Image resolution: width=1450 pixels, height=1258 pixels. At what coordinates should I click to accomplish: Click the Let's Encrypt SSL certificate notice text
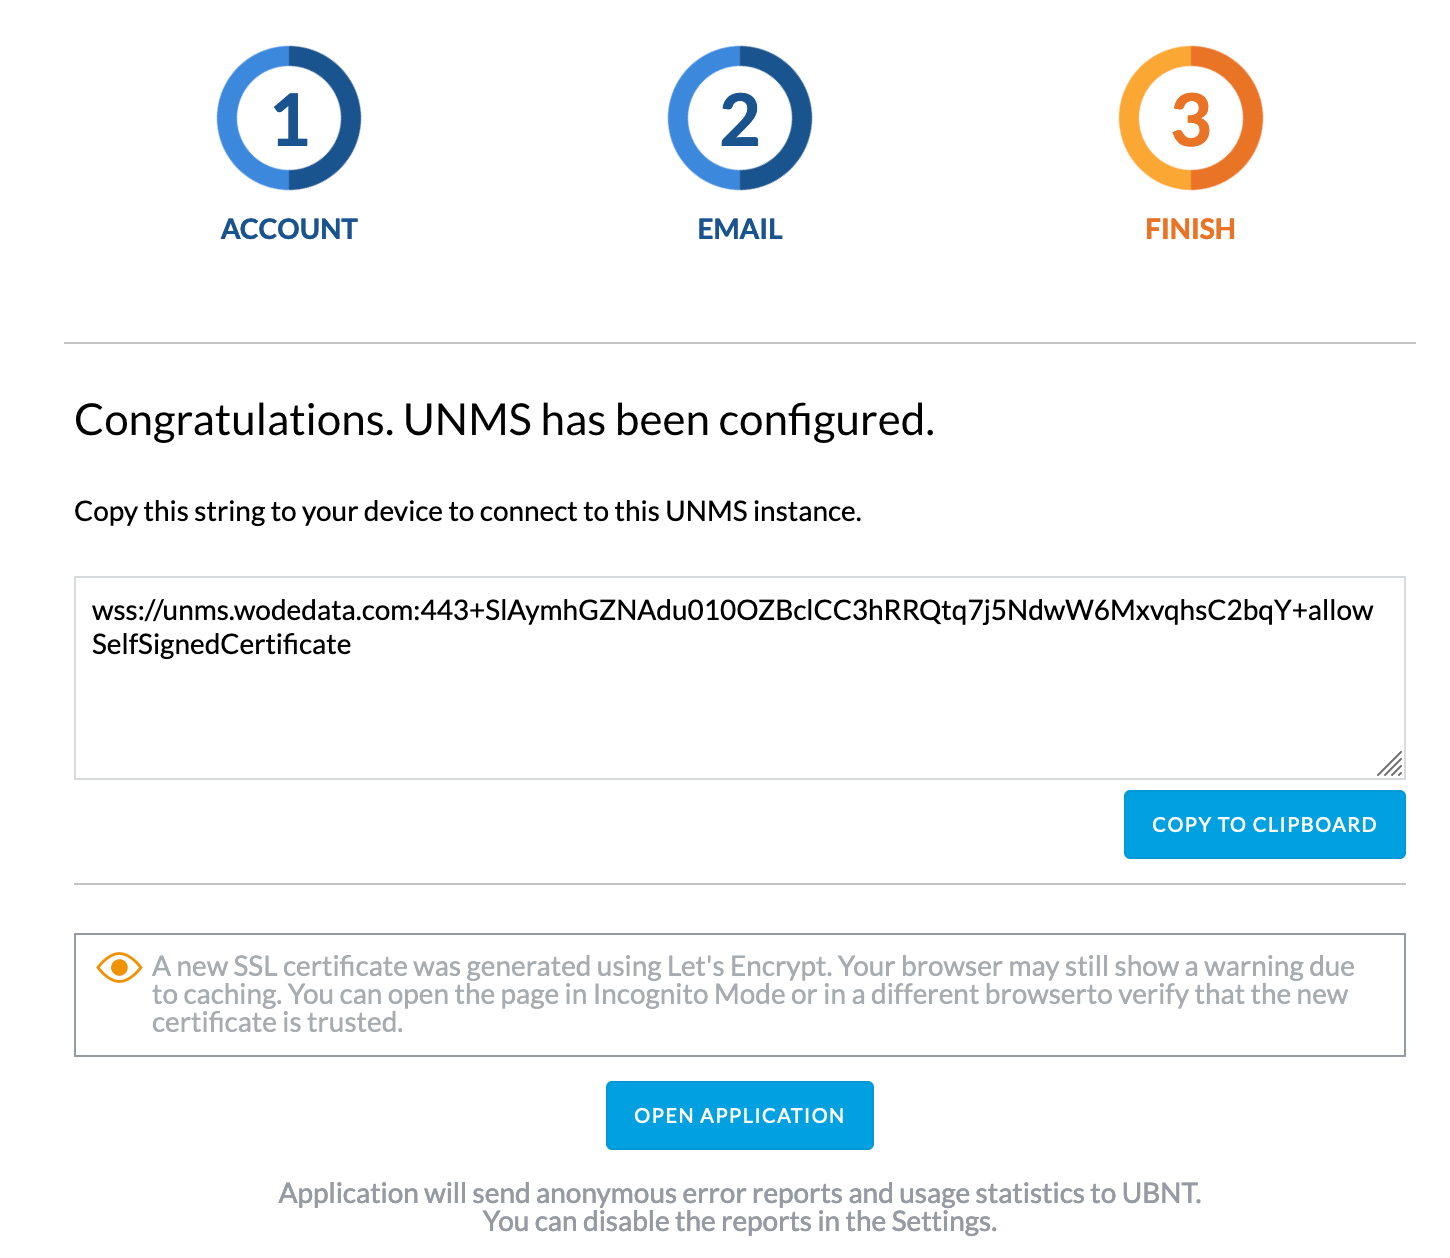tap(752, 994)
